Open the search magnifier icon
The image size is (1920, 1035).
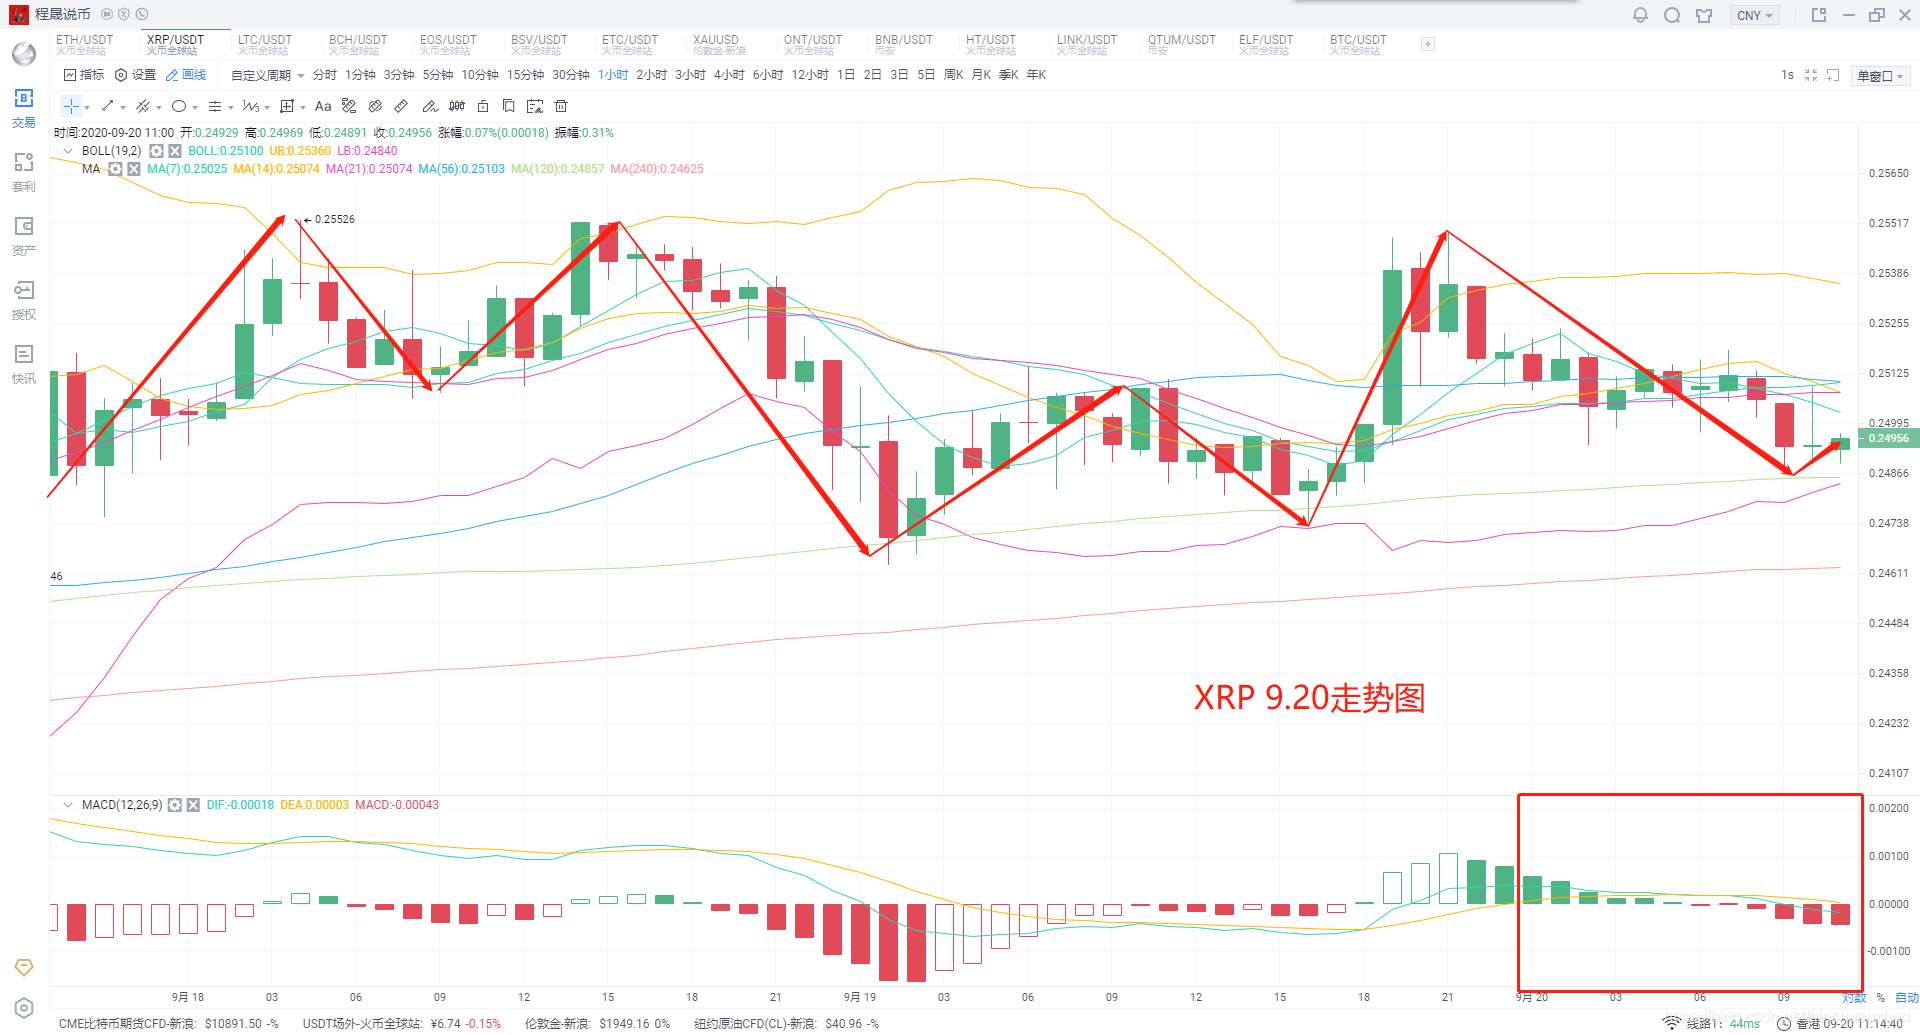click(1672, 15)
